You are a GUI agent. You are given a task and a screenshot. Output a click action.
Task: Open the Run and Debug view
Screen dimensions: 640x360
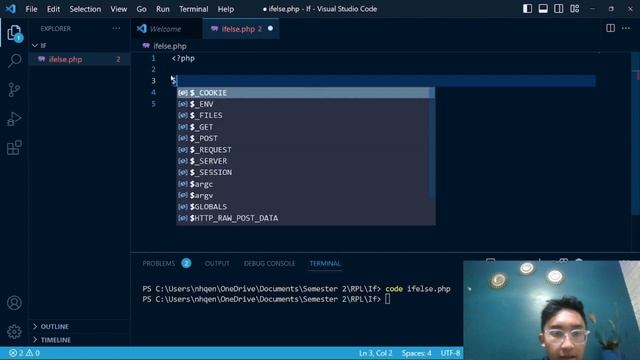point(14,119)
